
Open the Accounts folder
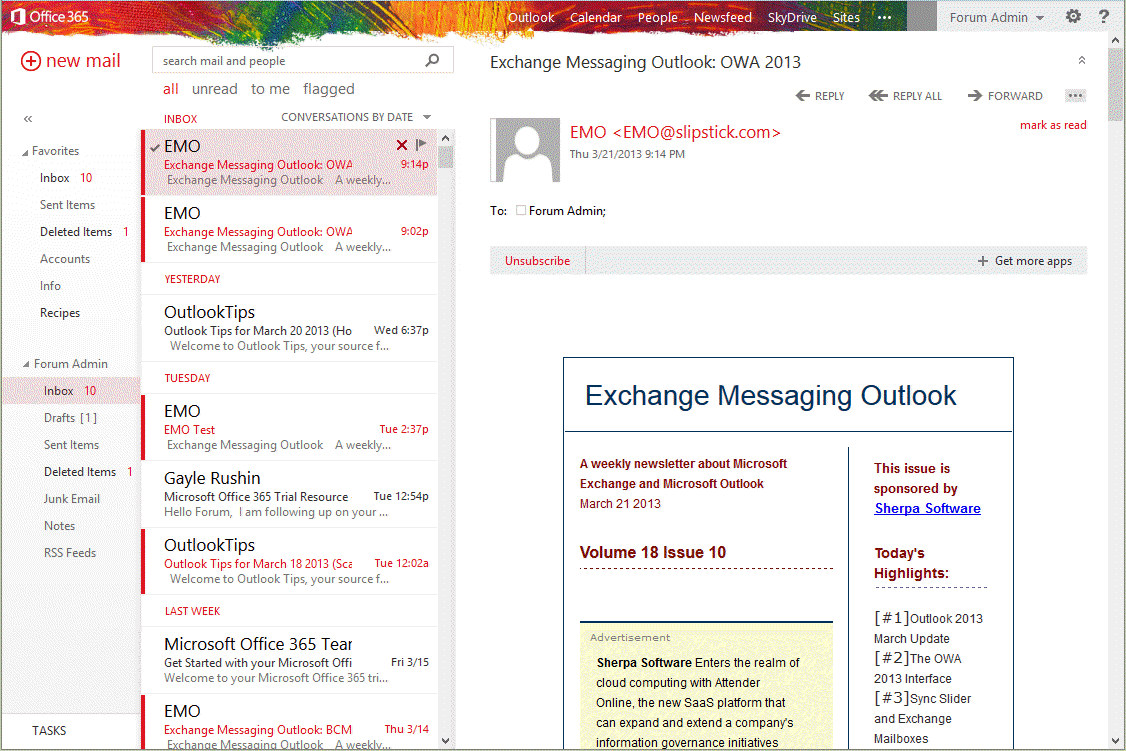point(65,258)
